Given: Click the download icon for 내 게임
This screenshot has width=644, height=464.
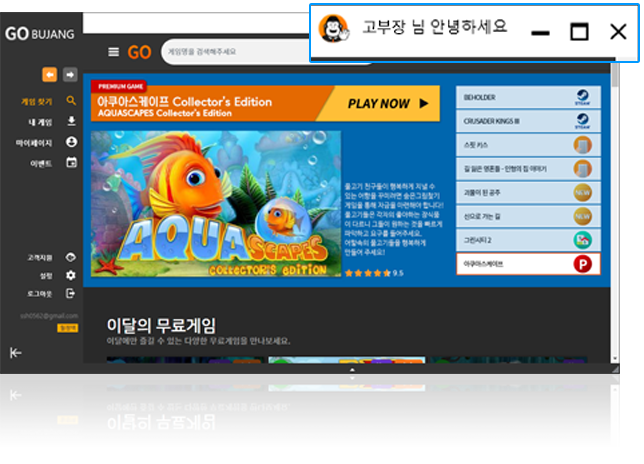Looking at the screenshot, I should [71, 121].
